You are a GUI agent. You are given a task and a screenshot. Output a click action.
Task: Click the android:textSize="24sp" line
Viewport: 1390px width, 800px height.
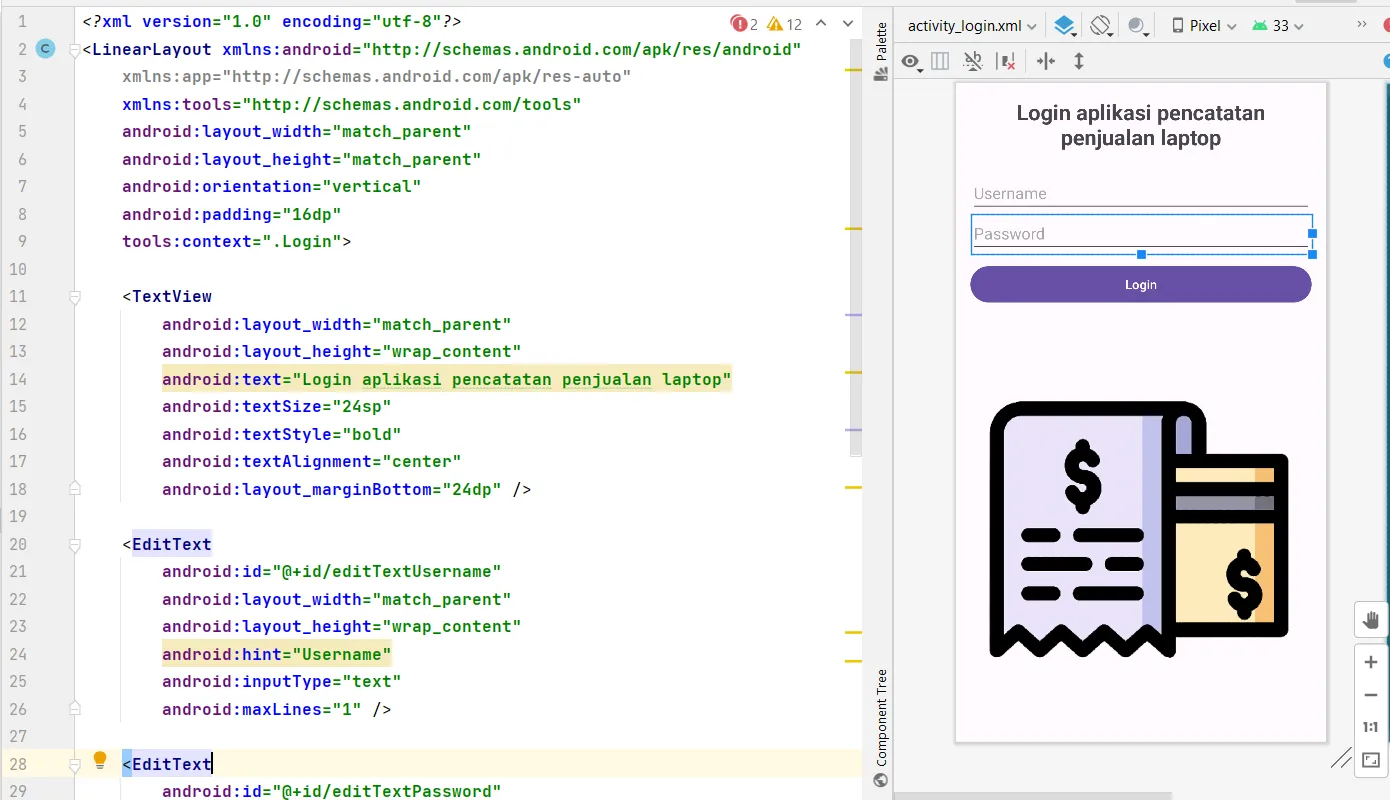277,406
